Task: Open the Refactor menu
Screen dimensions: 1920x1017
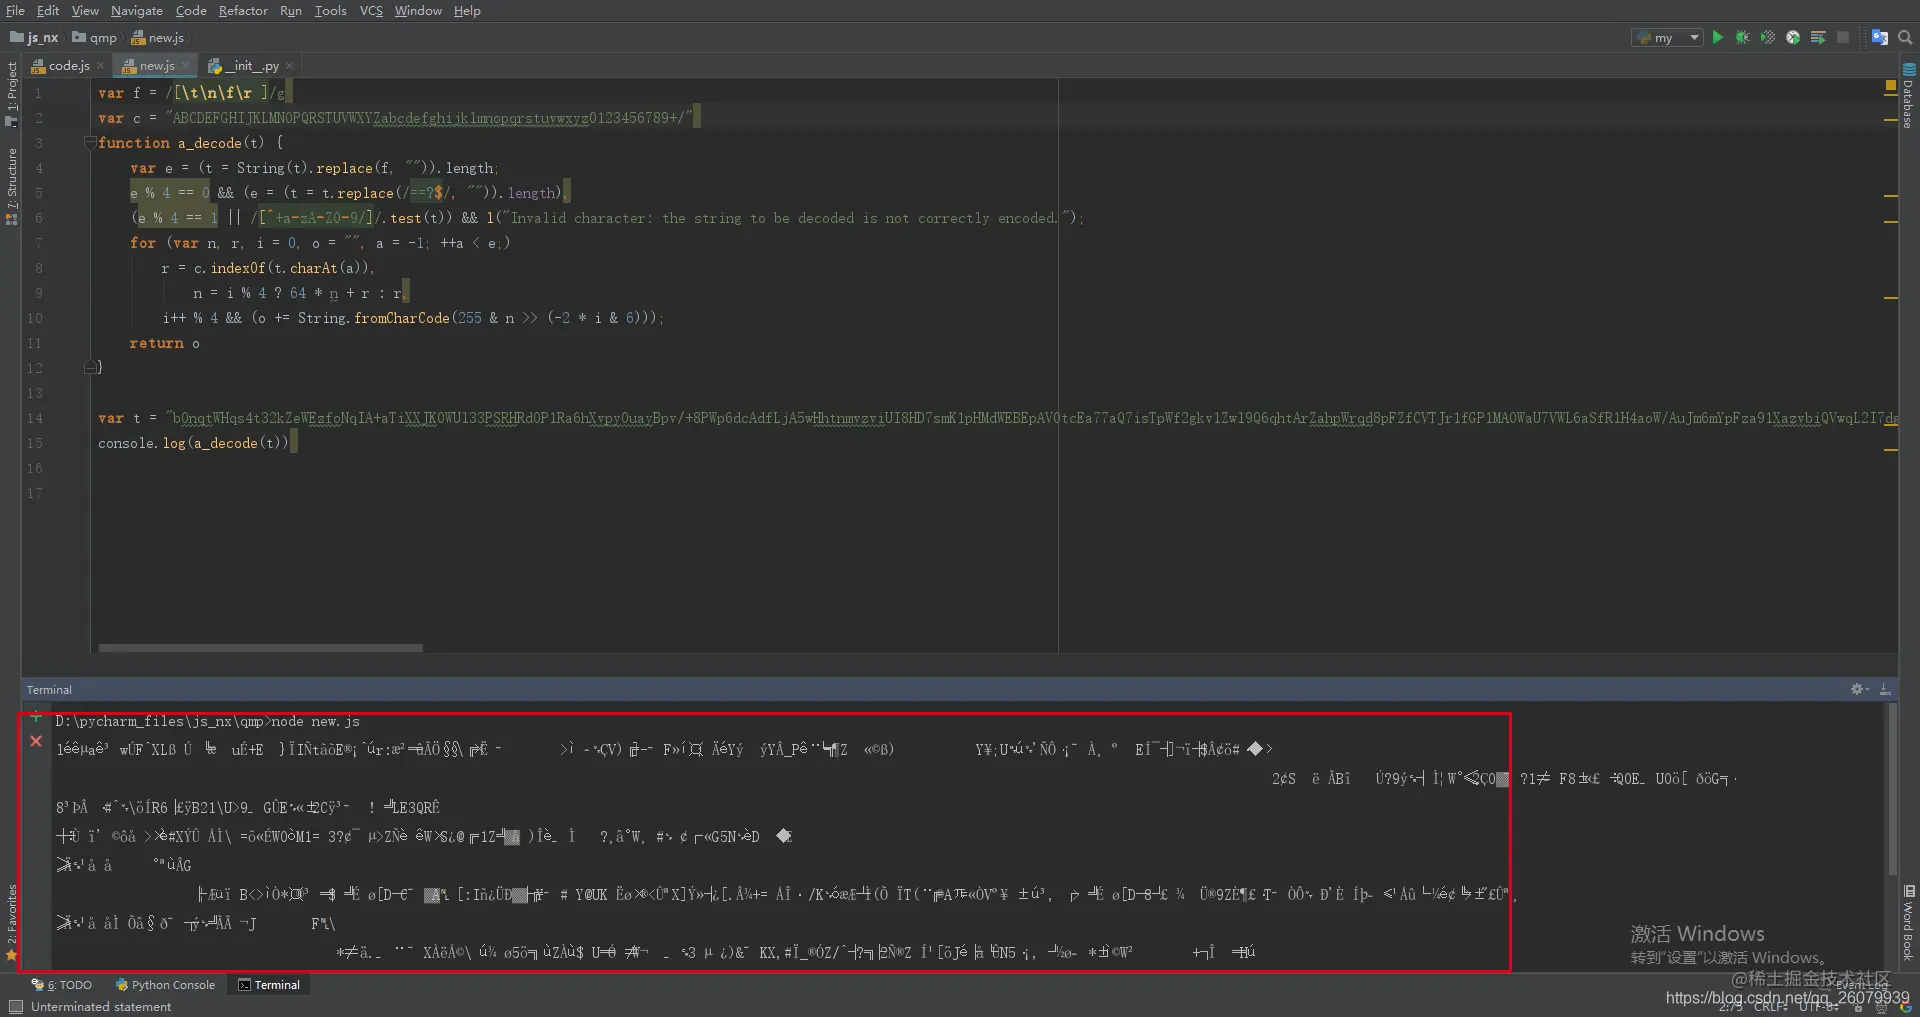Action: point(243,10)
